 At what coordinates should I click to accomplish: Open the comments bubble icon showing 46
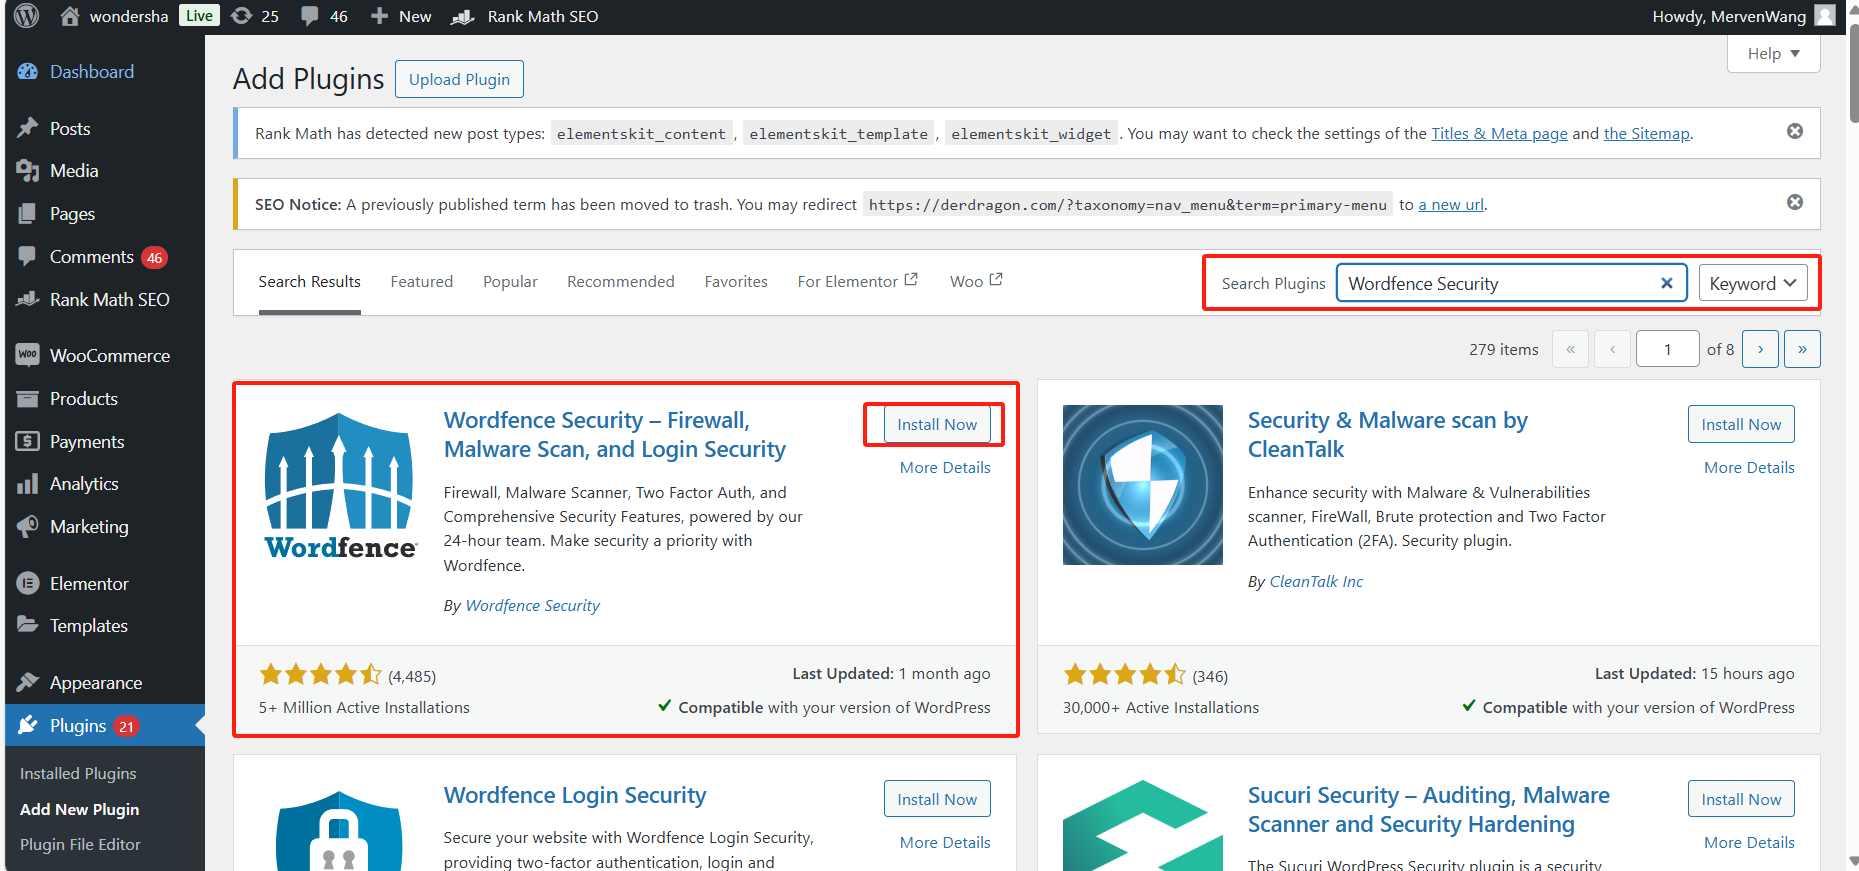(x=310, y=16)
